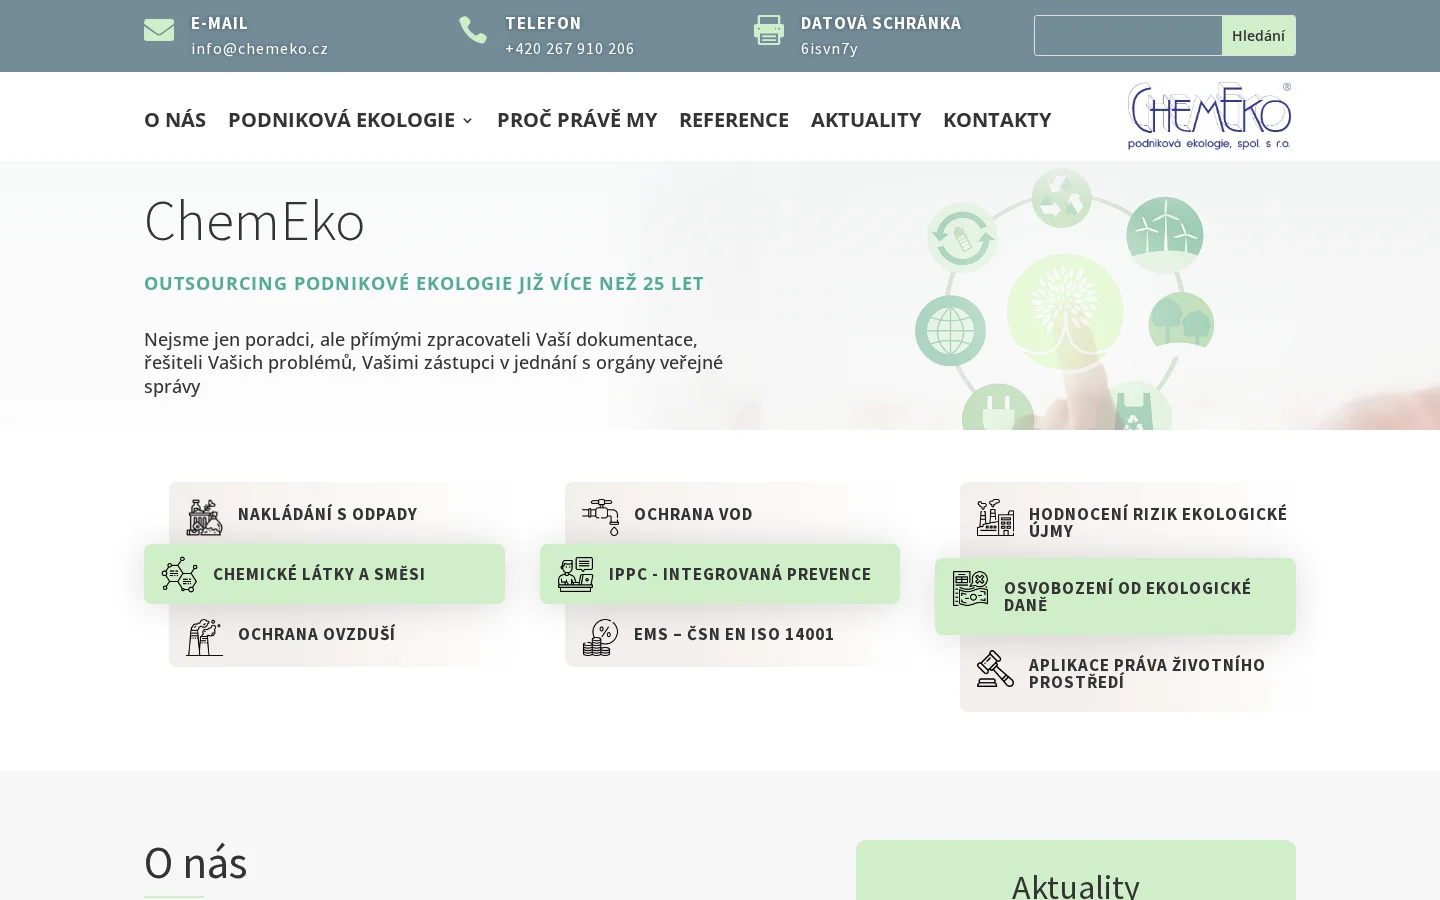Viewport: 1440px width, 900px height.
Task: Click the factory icon beside Hodnocení rizik ekologické újmy
Action: coord(996,517)
